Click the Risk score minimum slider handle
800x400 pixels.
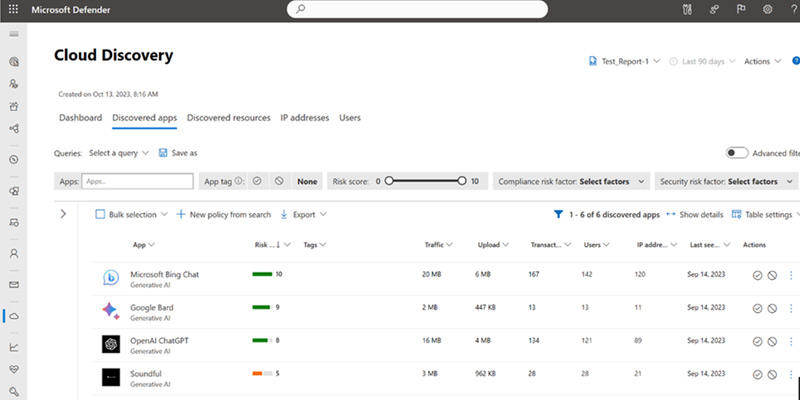point(389,181)
